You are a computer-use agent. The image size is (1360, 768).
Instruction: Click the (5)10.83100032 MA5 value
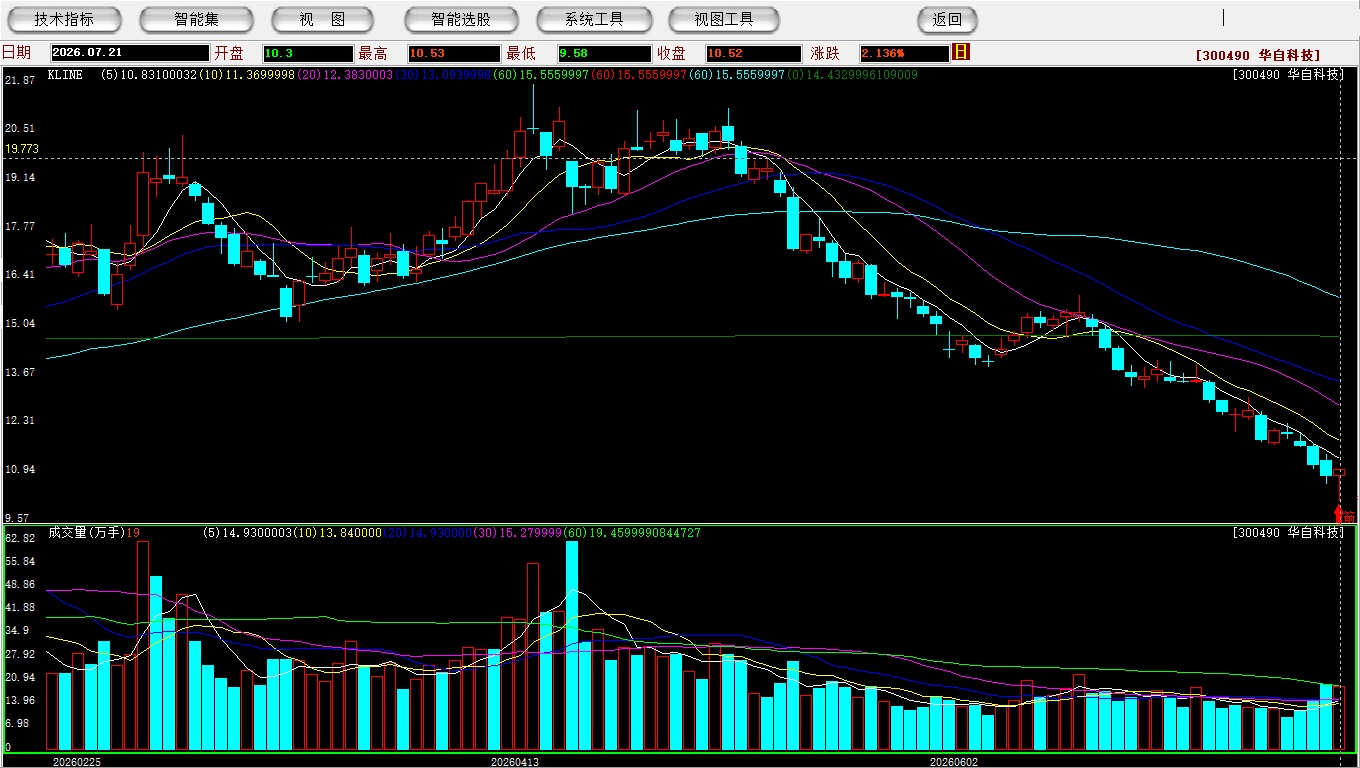click(x=149, y=75)
